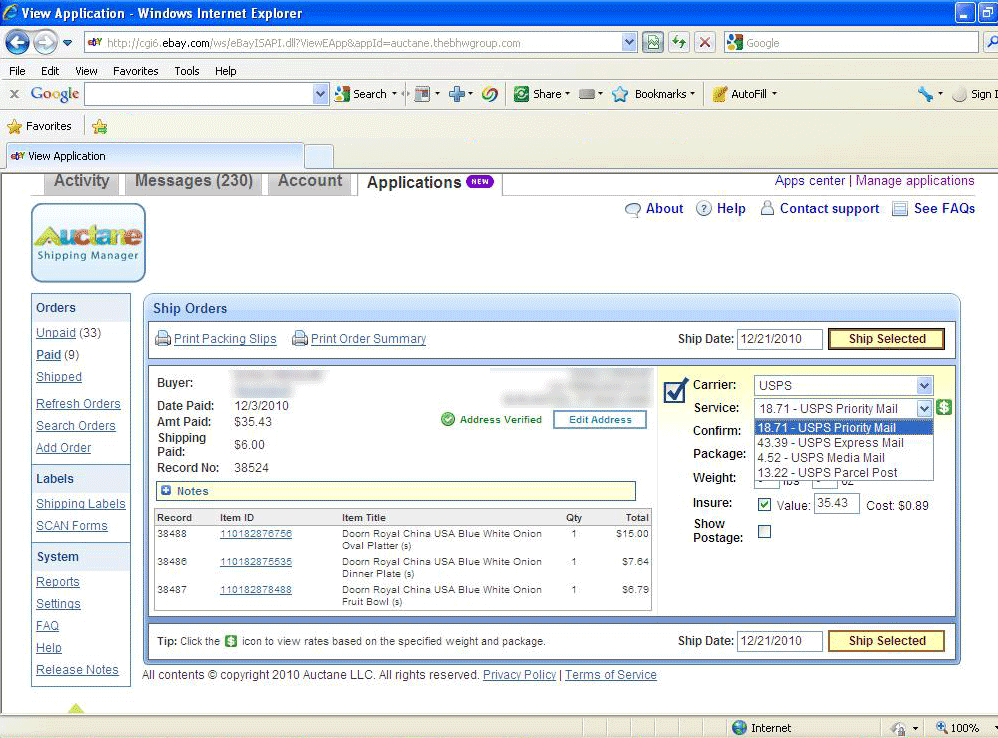Click the AutoFill pencil icon
This screenshot has width=998, height=738.
pos(719,94)
